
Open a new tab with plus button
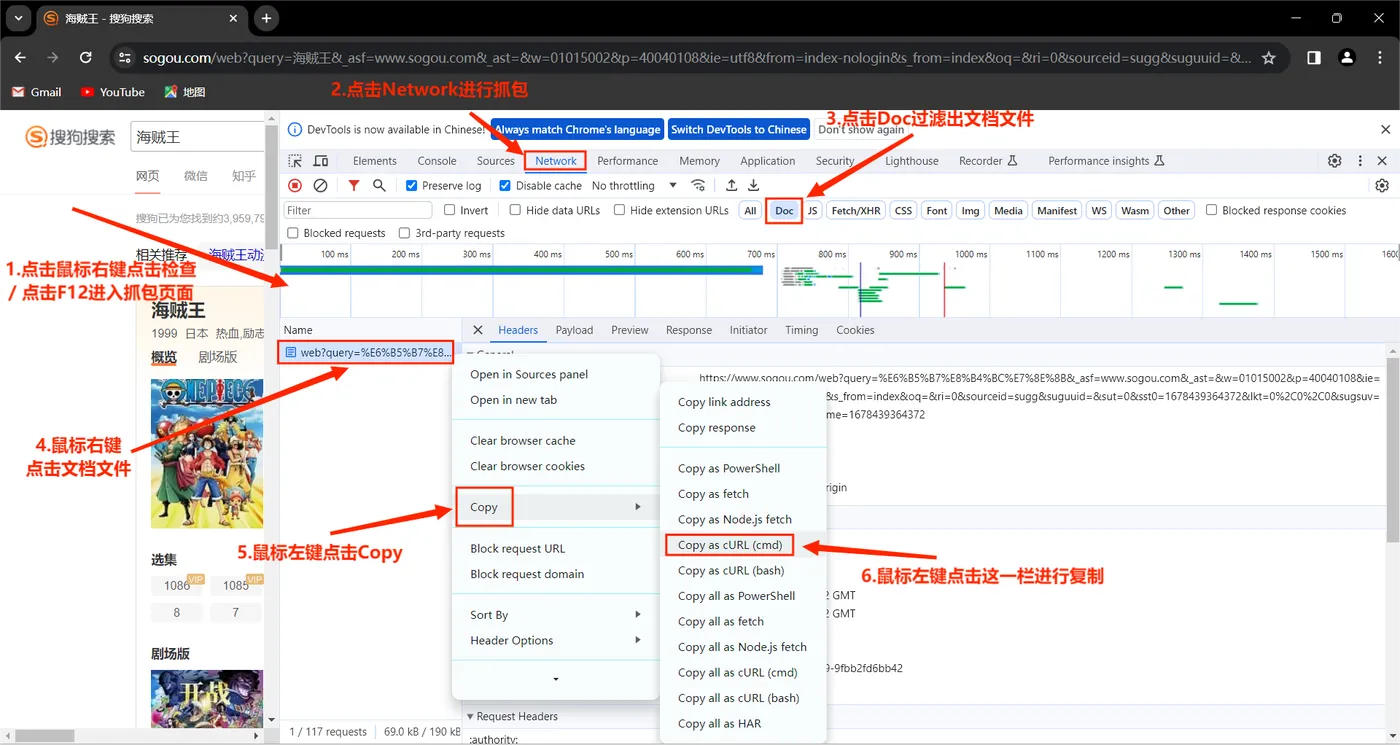coord(266,18)
